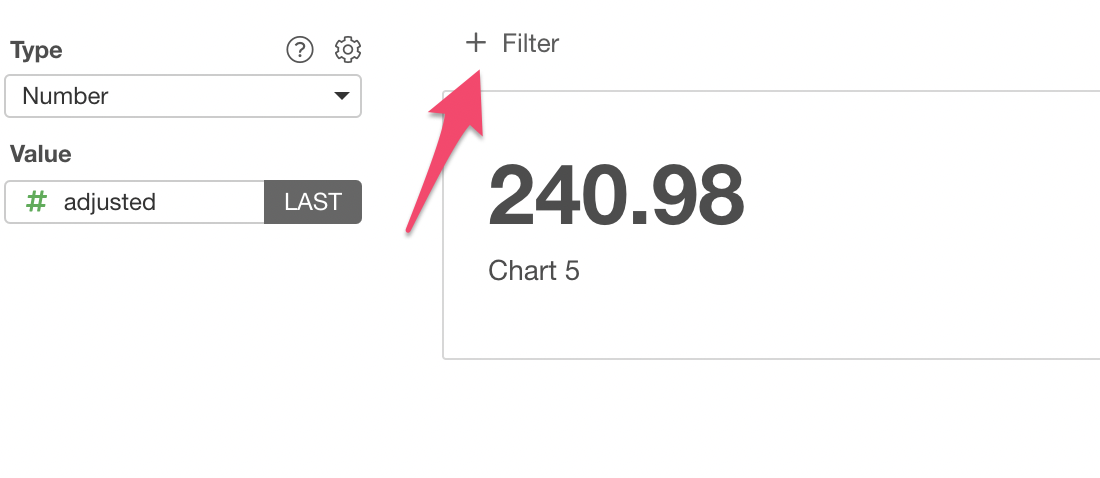Screen dimensions: 1100x478
Task: Click the 240.98 number display
Action: 616,196
